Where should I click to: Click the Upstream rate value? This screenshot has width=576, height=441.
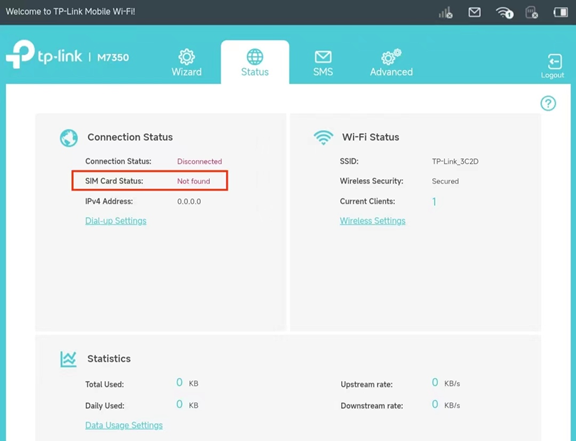click(446, 383)
